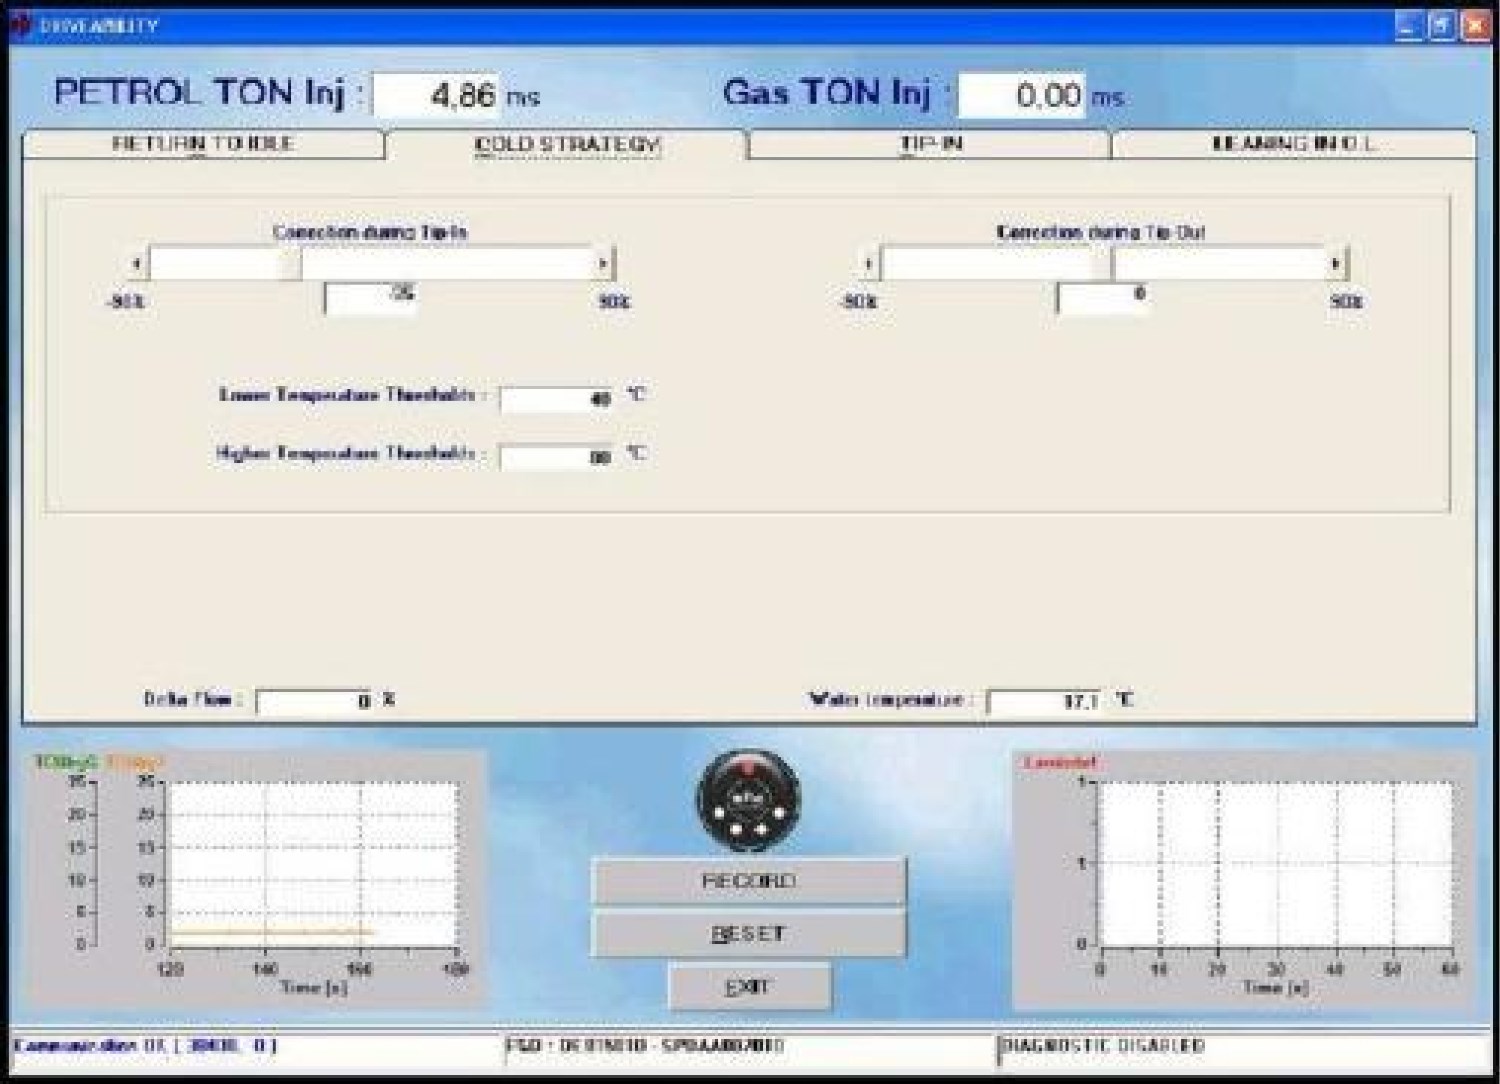Click the Tip-Out correction slider thumb
1500x1084 pixels.
(1101, 264)
